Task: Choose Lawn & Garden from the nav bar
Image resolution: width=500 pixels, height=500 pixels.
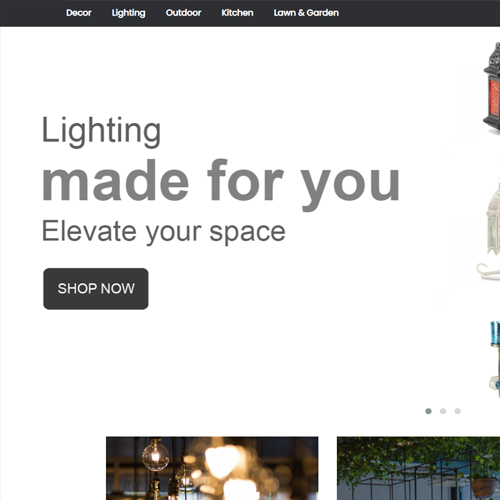Action: (x=306, y=13)
